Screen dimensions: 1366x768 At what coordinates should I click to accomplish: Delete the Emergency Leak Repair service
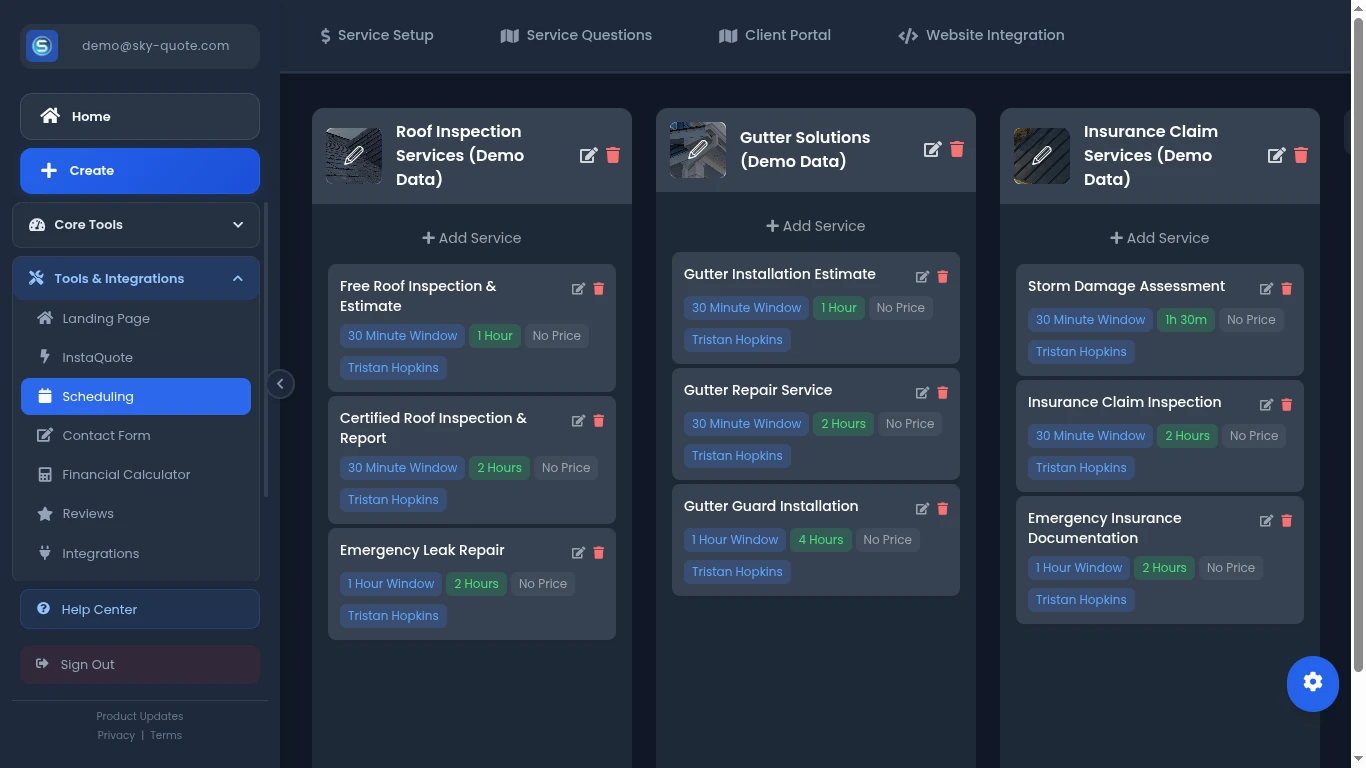pyautogui.click(x=598, y=552)
